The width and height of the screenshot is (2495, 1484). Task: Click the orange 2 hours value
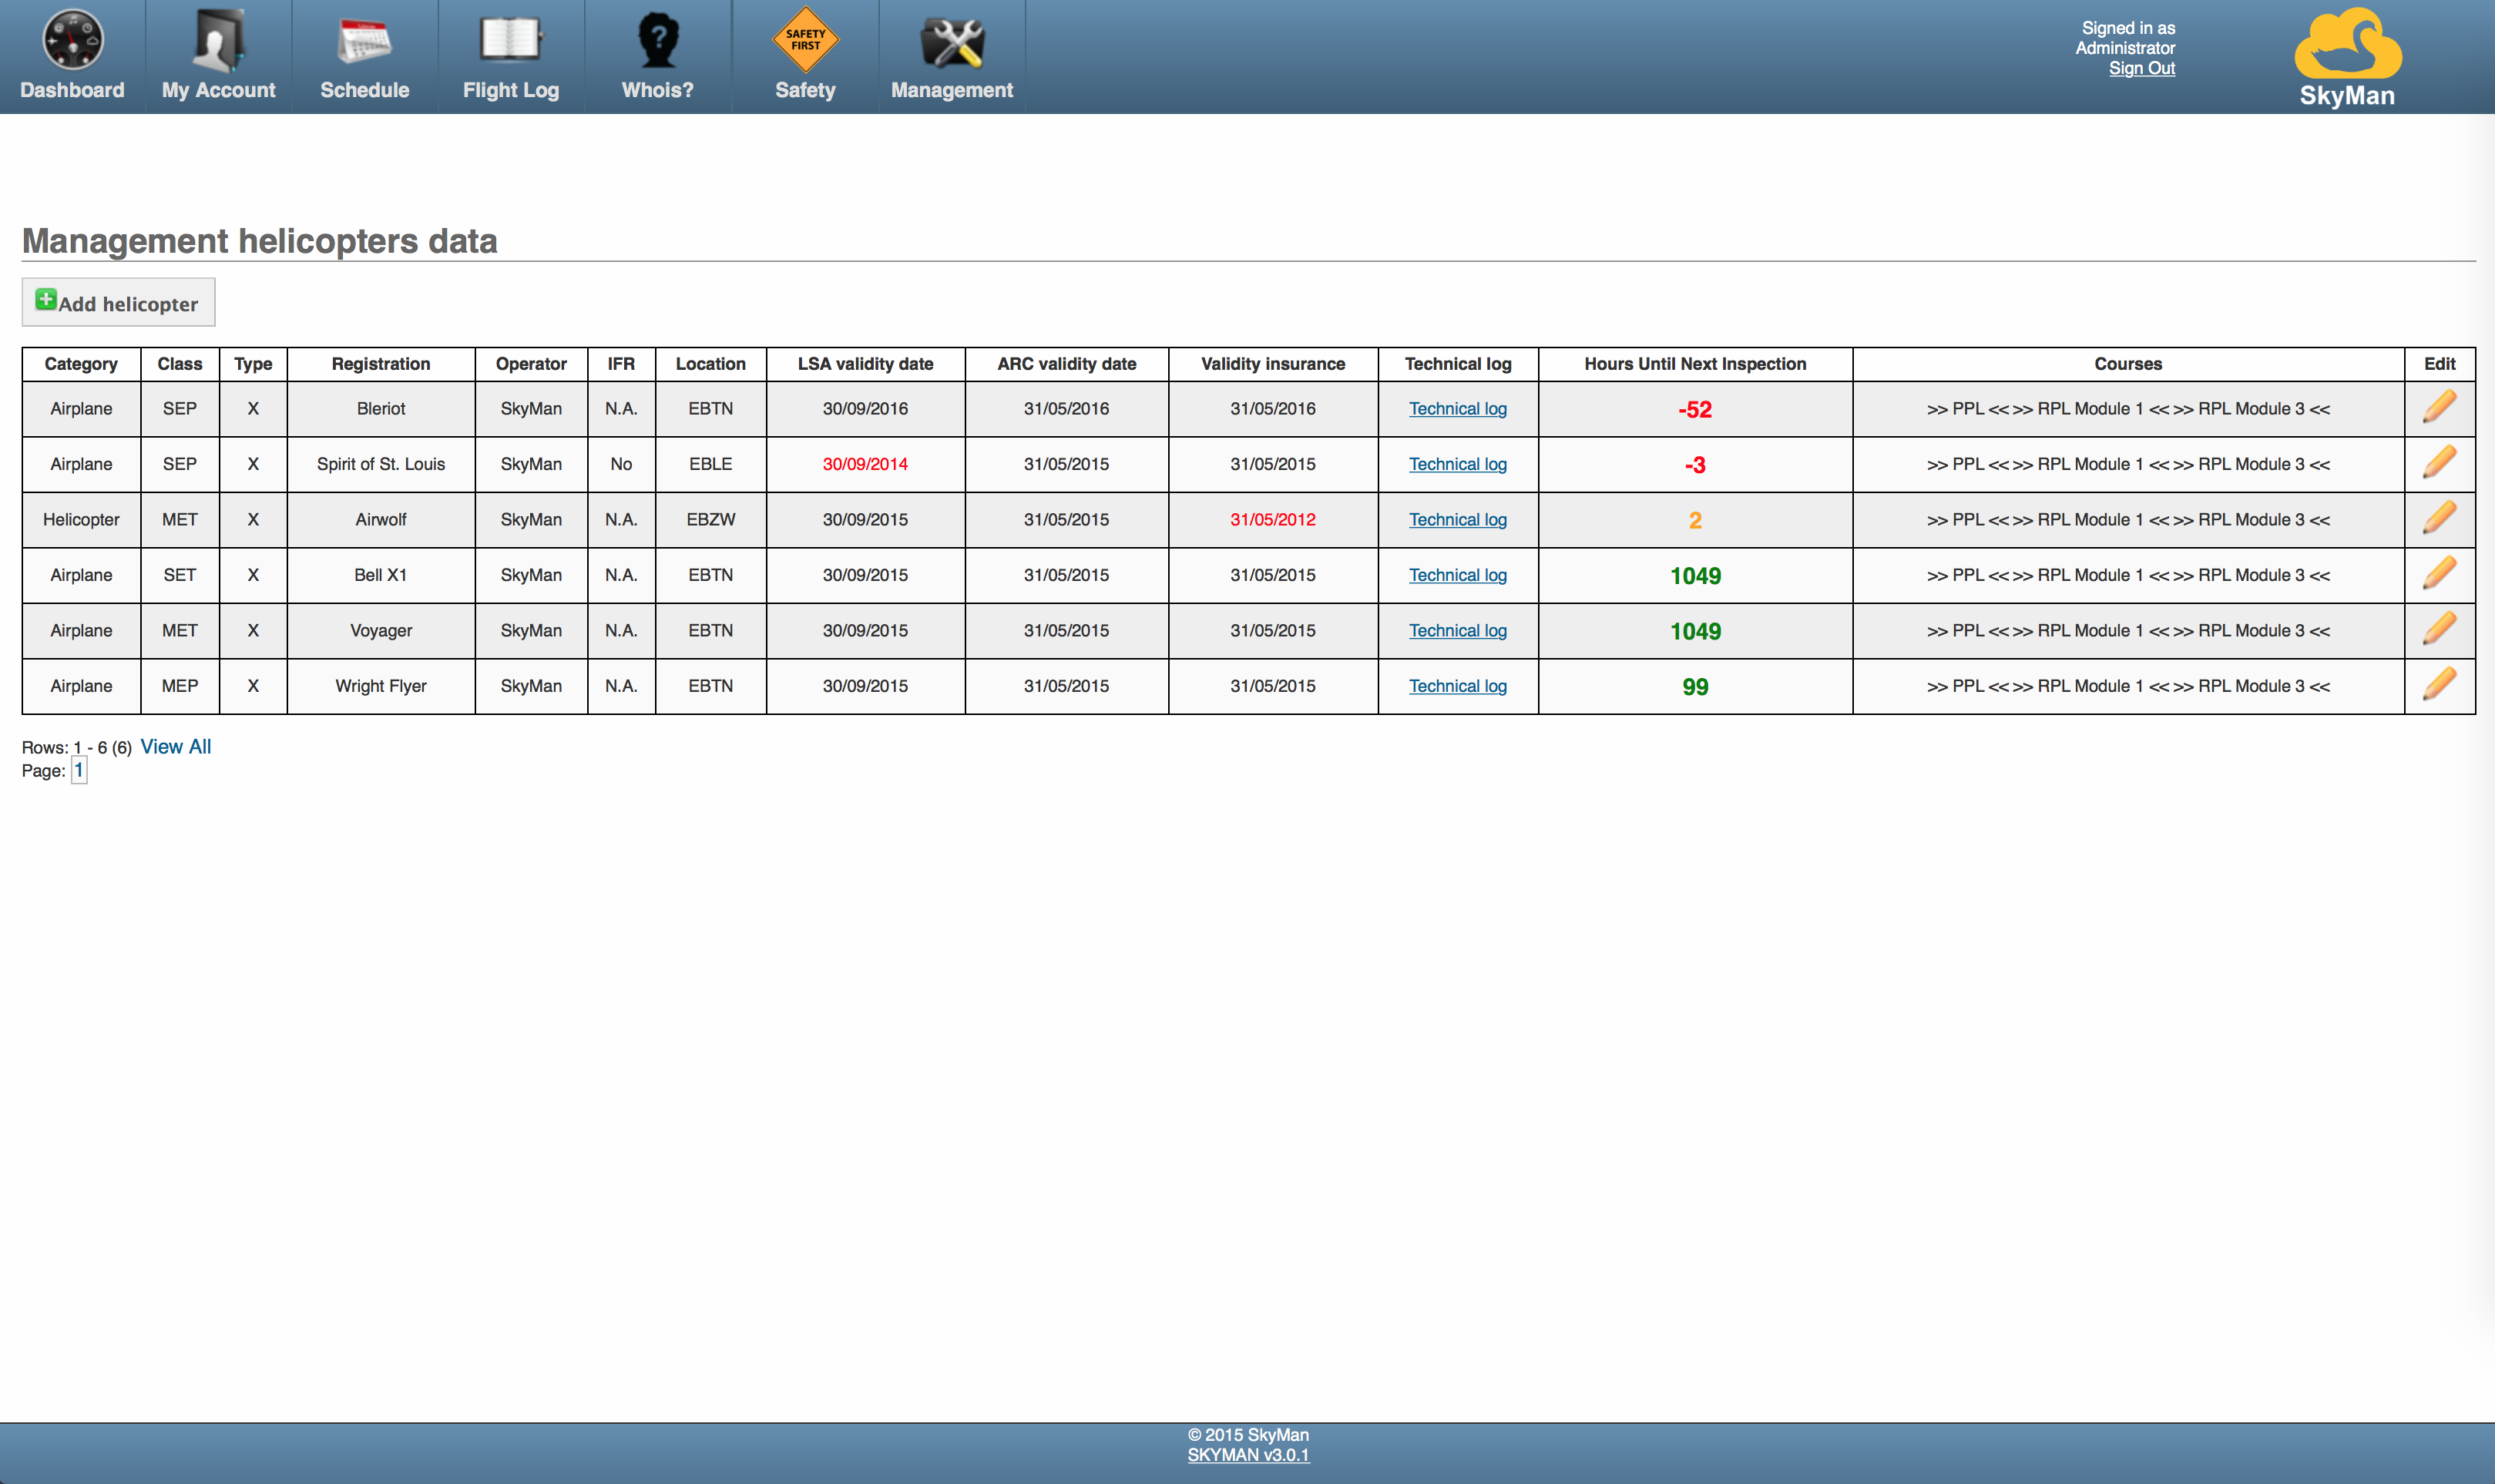click(1695, 520)
